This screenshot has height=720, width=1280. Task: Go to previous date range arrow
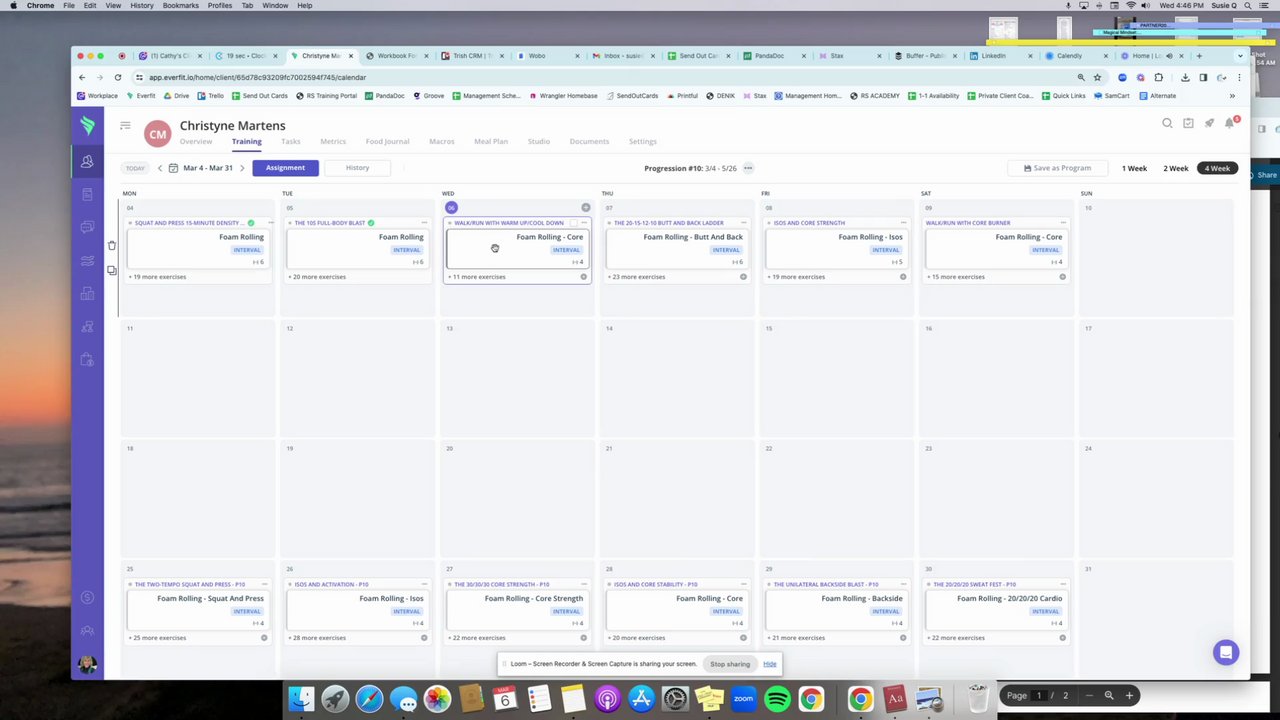(159, 168)
